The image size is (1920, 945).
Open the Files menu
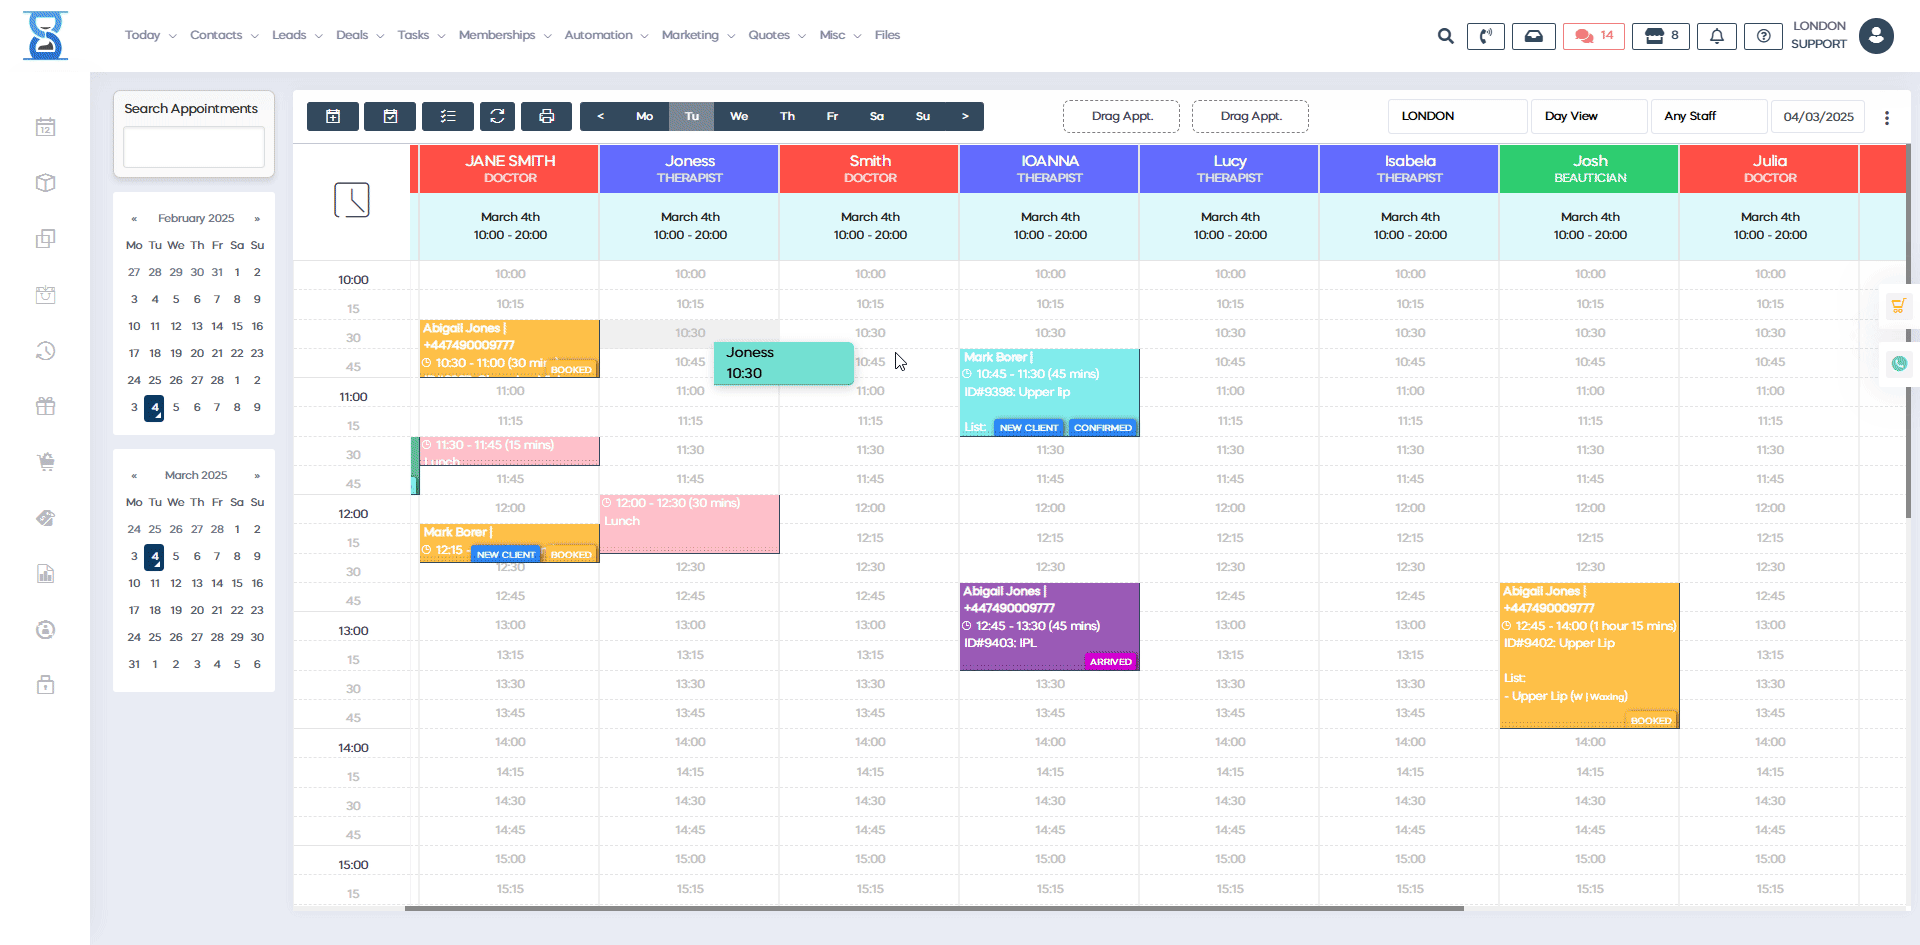point(887,35)
